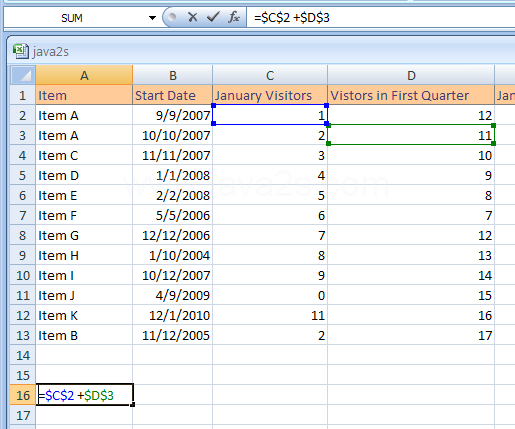Click the date cell 1/10/2004
The width and height of the screenshot is (515, 429).
pos(172,255)
